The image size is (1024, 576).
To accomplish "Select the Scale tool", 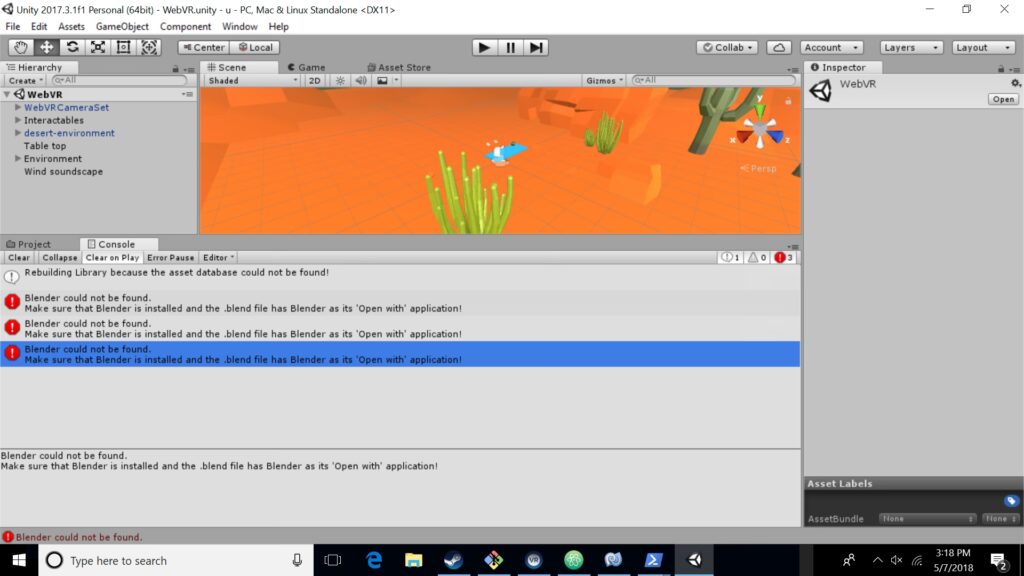I will [98, 47].
